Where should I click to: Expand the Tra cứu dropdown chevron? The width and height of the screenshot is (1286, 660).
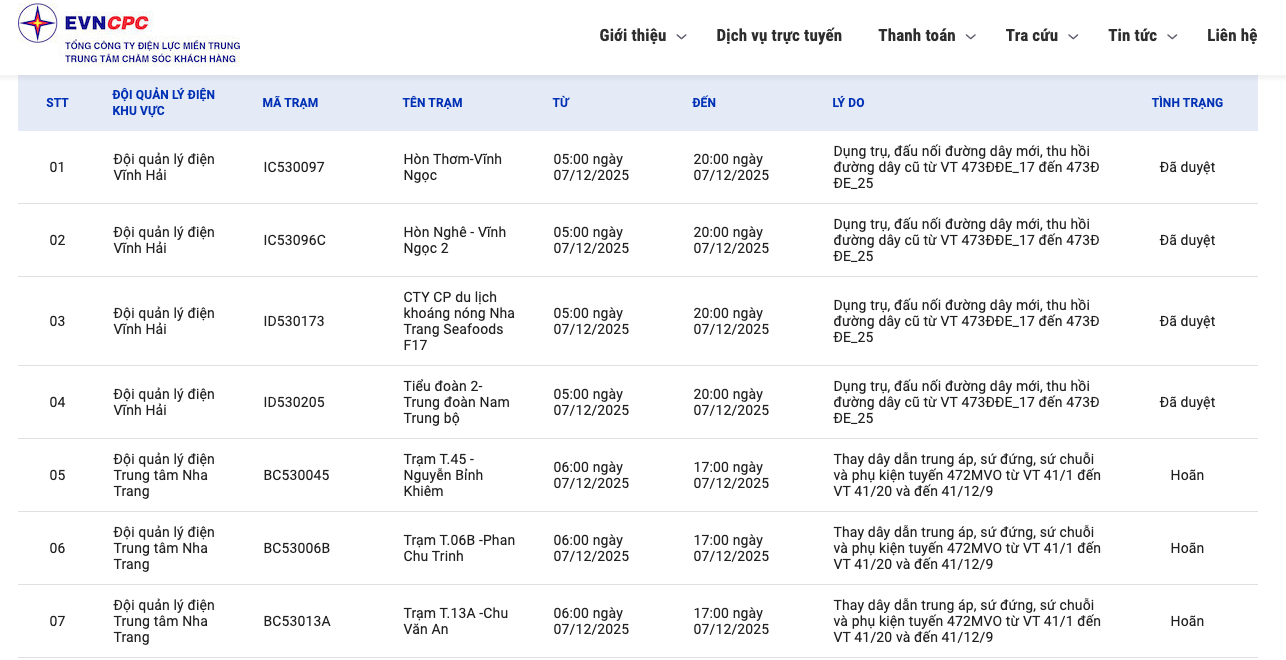[1073, 37]
